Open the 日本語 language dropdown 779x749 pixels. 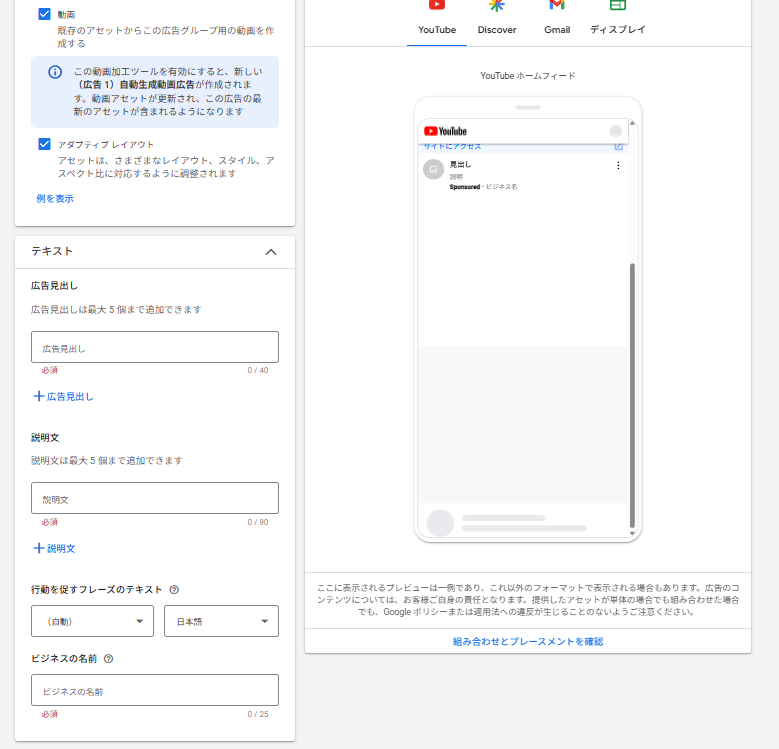click(x=221, y=621)
